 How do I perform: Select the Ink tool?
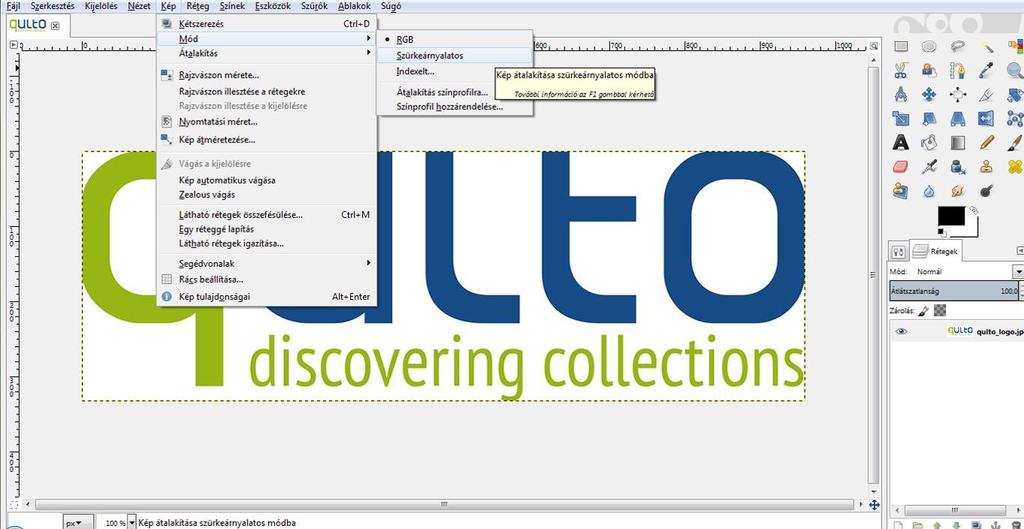(958, 166)
